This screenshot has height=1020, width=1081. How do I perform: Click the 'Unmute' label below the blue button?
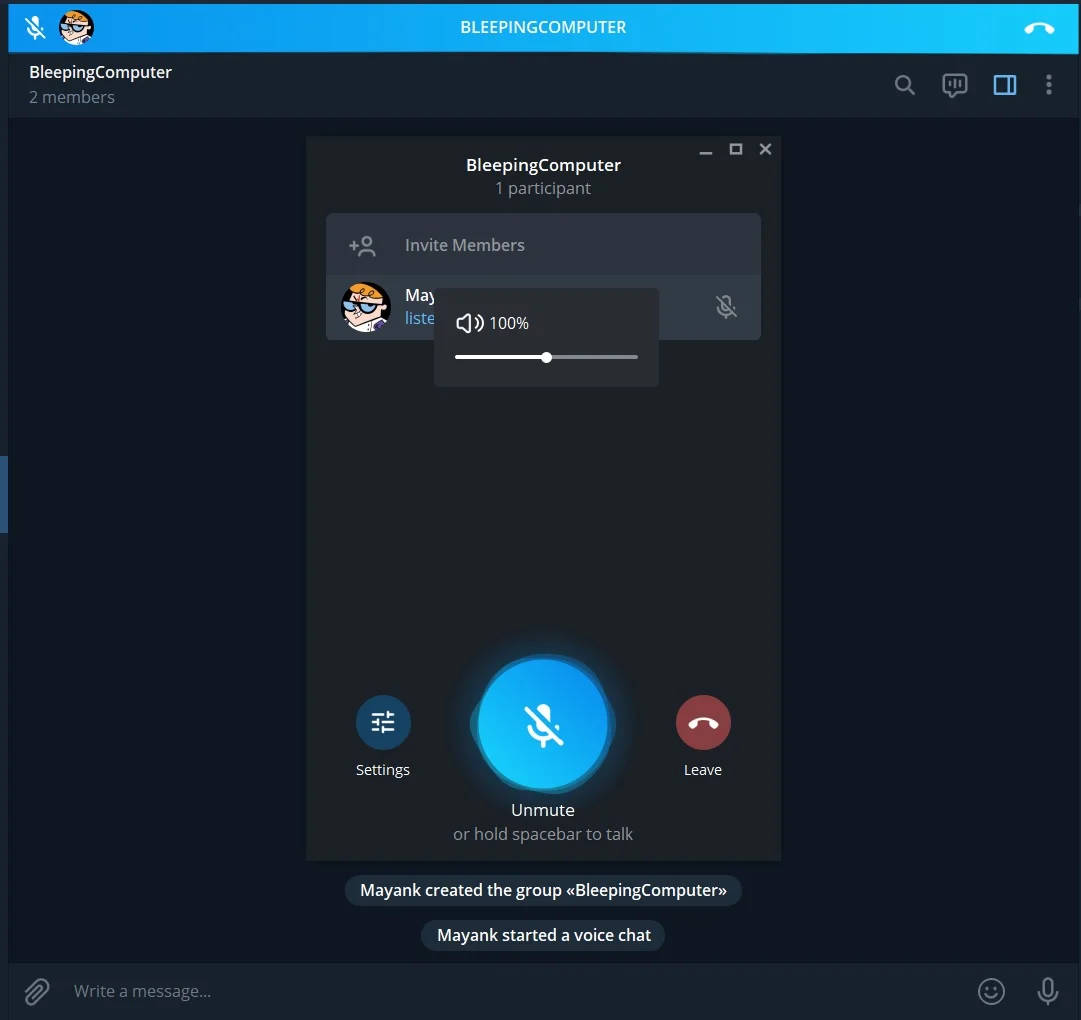click(x=543, y=810)
